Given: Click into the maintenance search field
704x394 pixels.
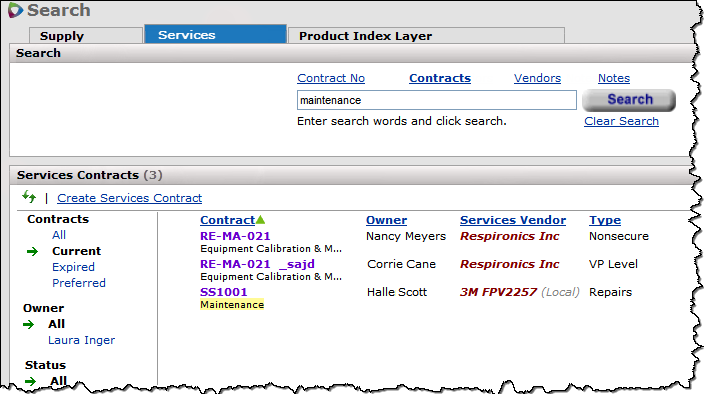Looking at the screenshot, I should tap(436, 100).
